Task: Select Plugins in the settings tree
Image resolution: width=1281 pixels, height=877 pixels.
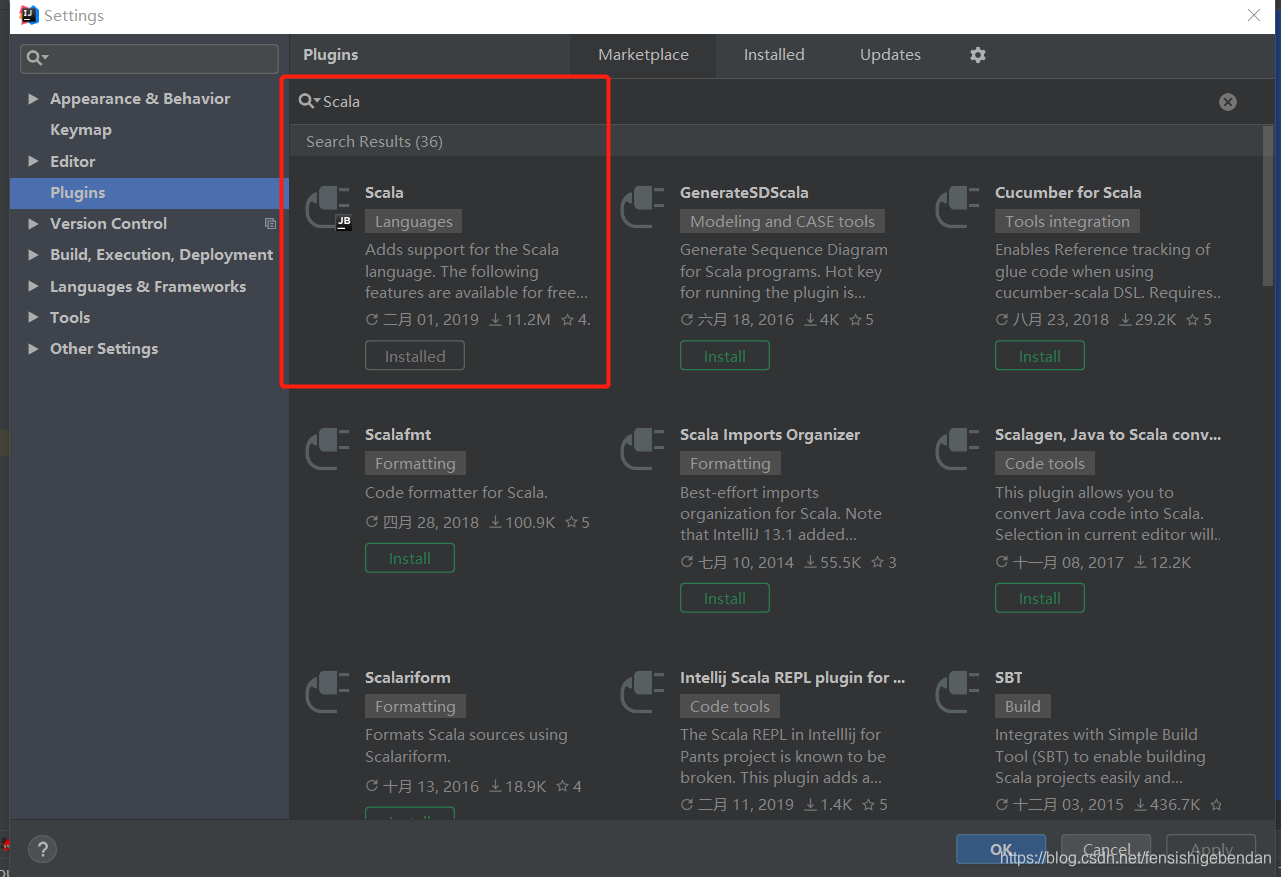Action: (x=149, y=193)
